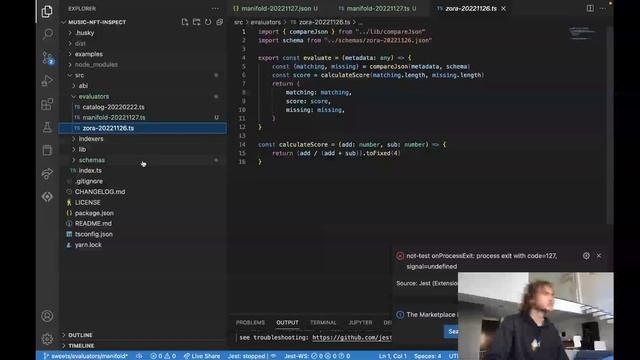Click New File icon in explorer header

point(185,22)
